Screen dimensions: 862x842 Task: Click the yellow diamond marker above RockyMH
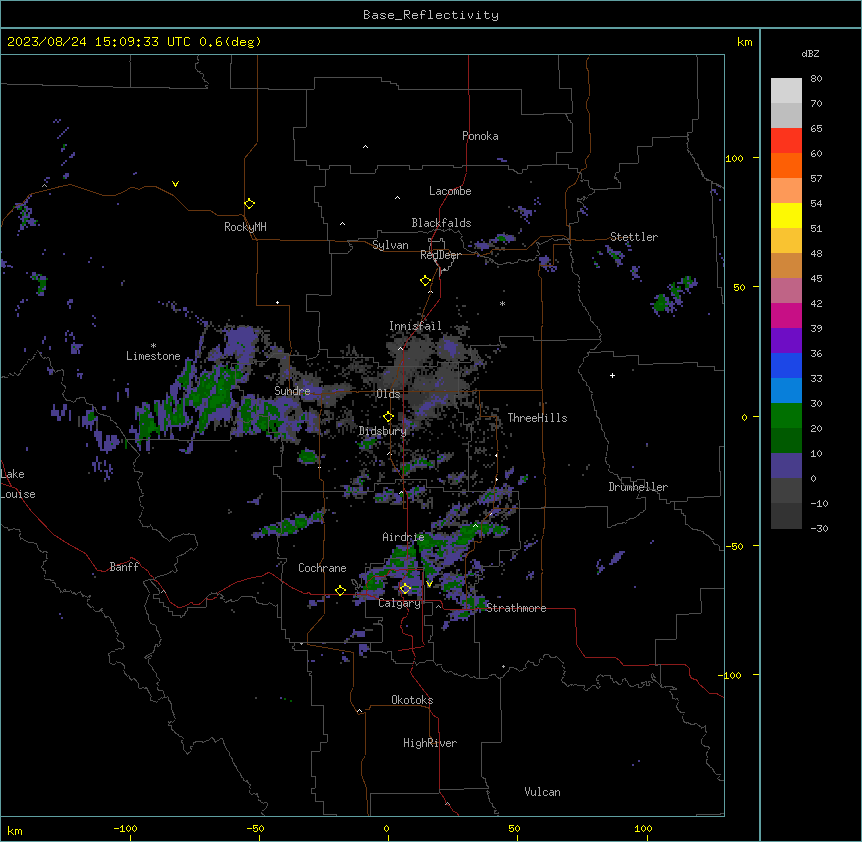coord(249,204)
